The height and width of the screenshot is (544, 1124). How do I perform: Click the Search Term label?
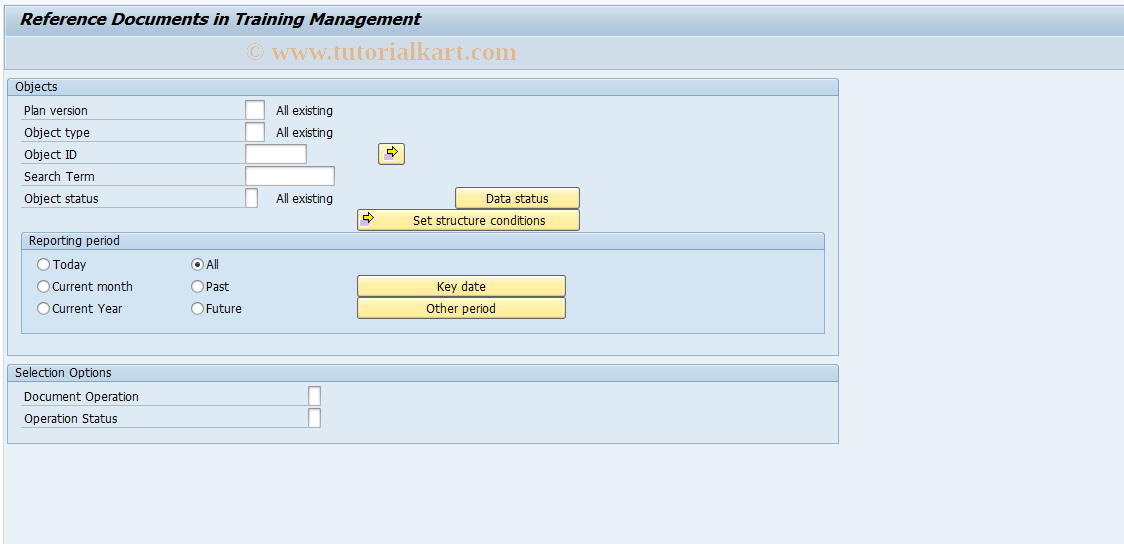pos(59,177)
